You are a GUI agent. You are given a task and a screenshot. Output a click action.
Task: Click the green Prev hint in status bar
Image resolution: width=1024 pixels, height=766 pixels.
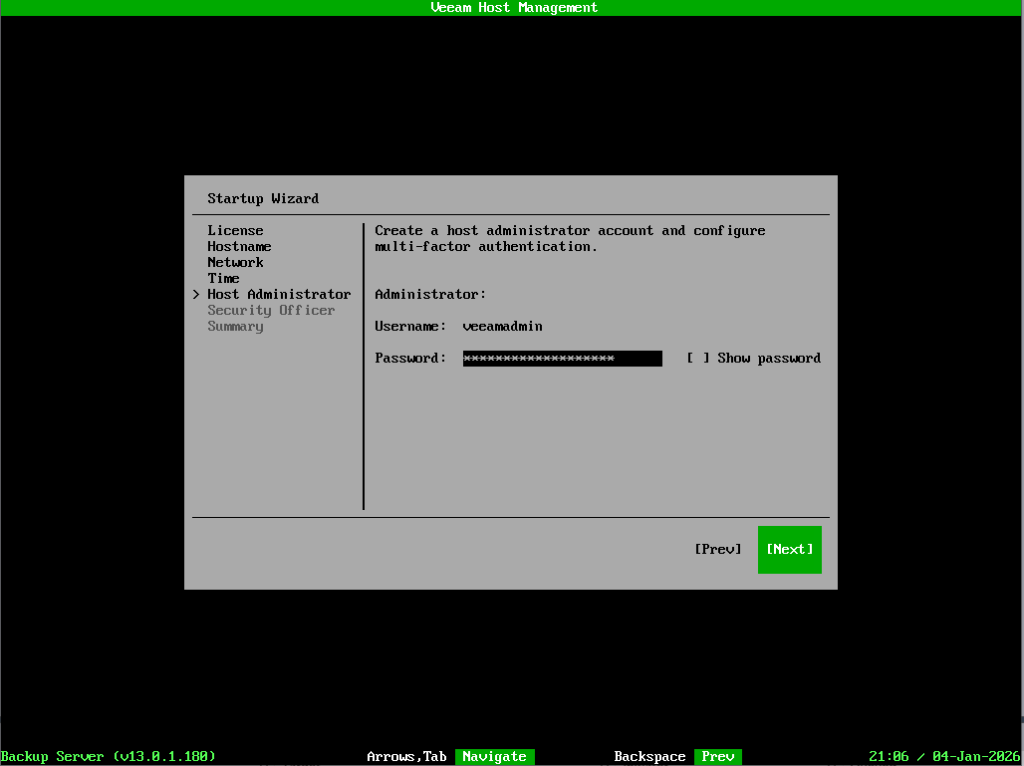pyautogui.click(x=717, y=757)
